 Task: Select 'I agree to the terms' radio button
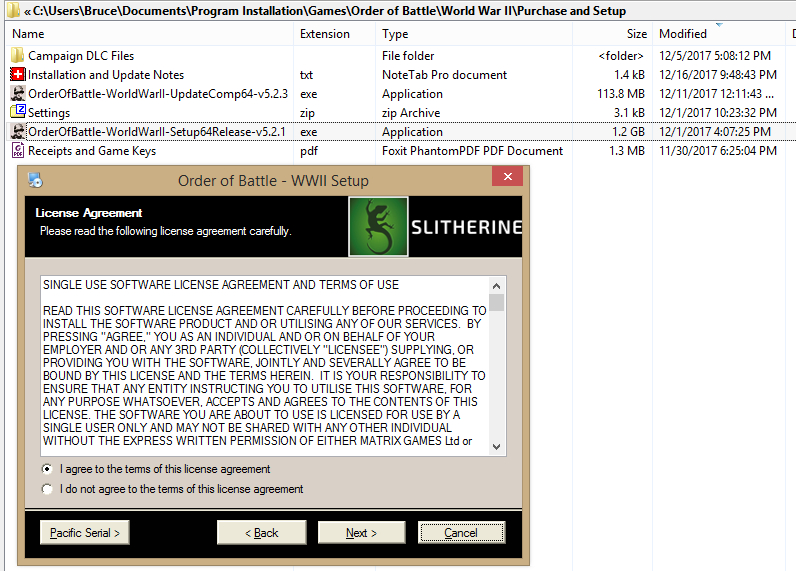(x=47, y=469)
